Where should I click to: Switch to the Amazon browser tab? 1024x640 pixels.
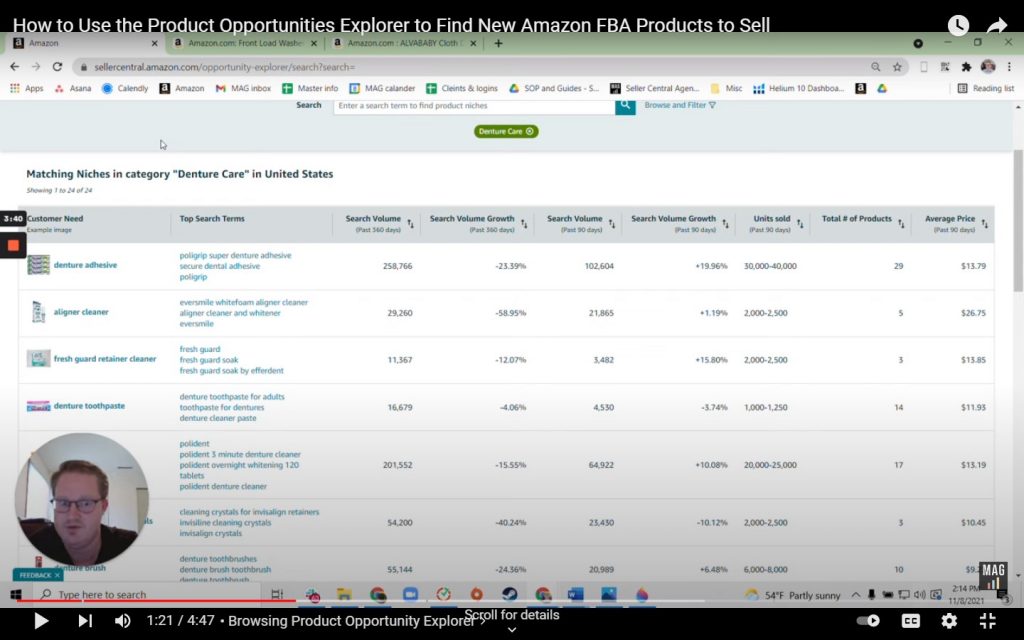point(85,43)
